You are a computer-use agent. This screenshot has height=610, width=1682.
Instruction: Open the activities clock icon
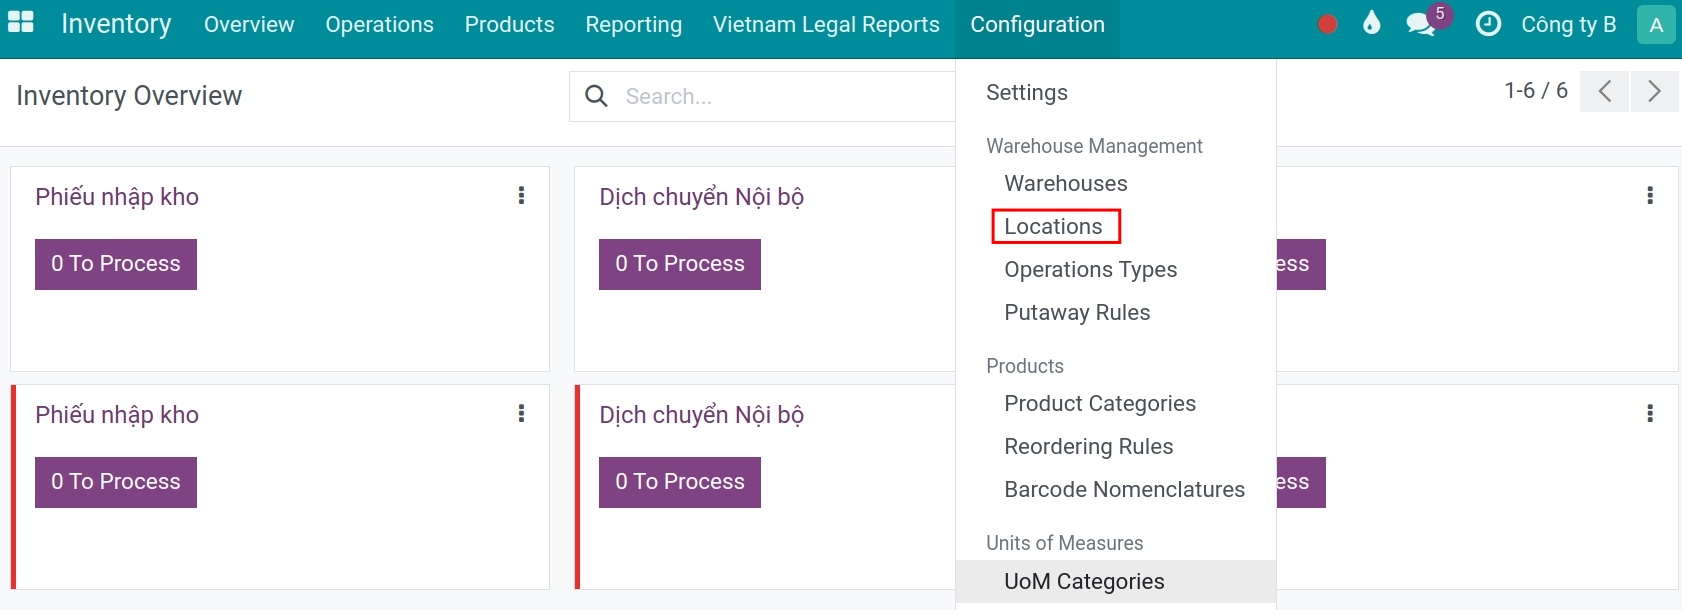click(1488, 24)
